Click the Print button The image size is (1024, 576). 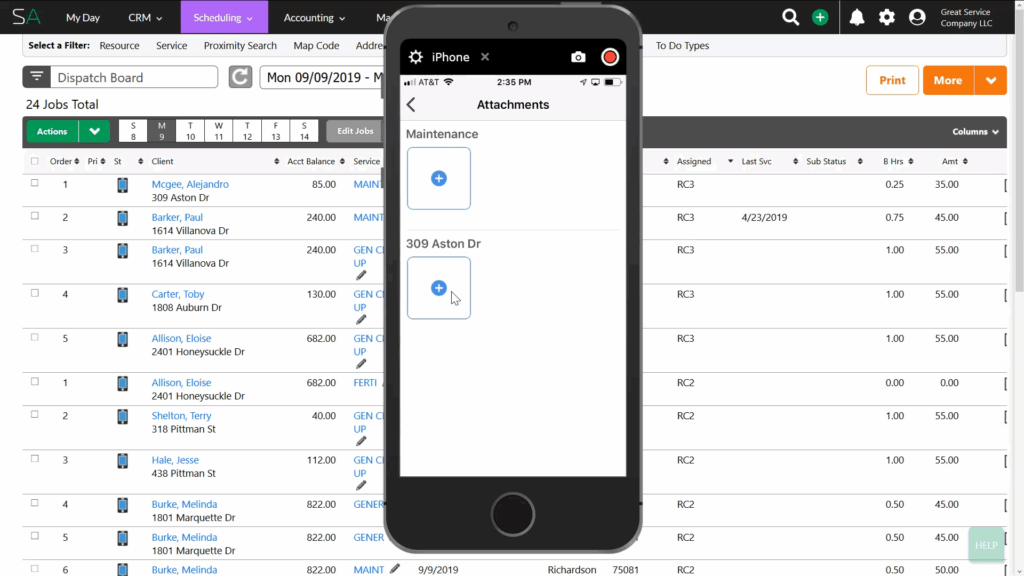click(892, 80)
